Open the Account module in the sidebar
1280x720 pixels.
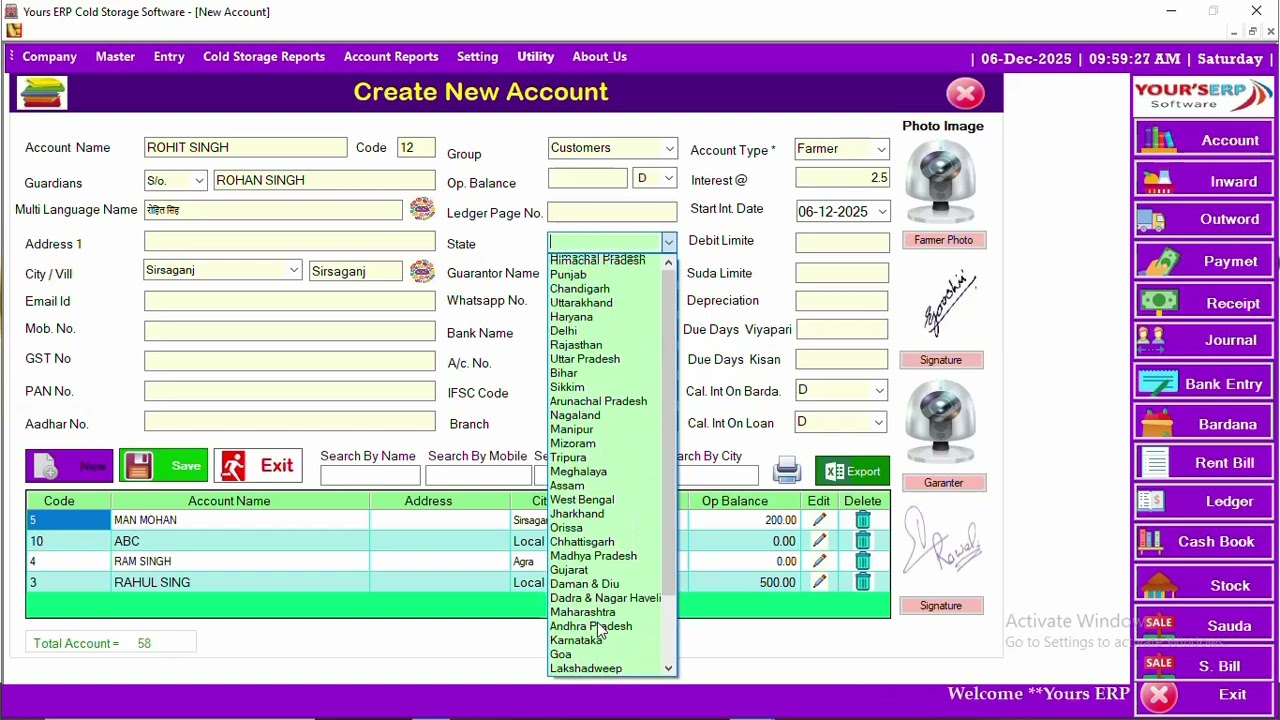1204,140
